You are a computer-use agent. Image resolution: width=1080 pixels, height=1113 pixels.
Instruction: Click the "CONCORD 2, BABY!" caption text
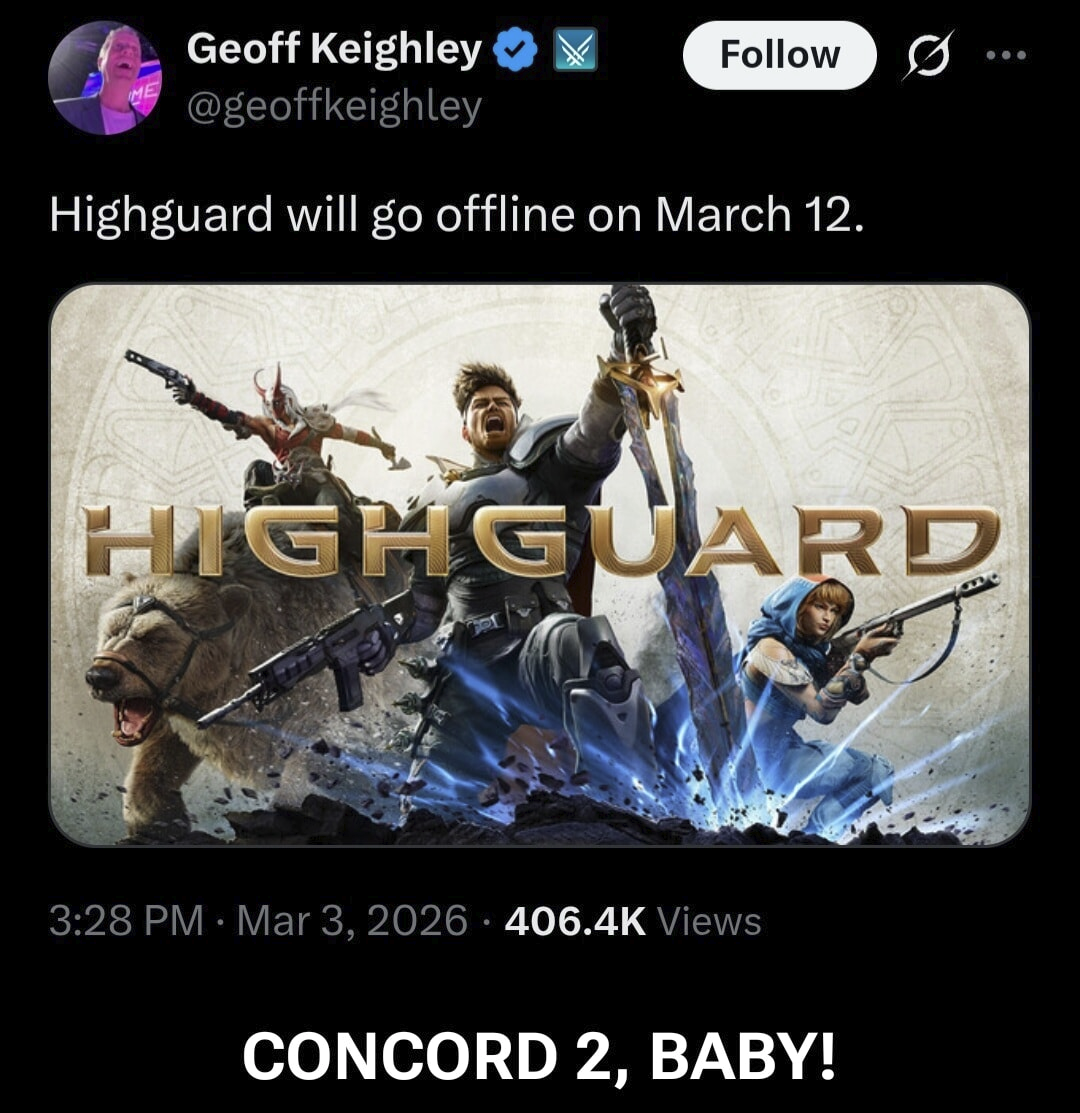(x=539, y=1056)
